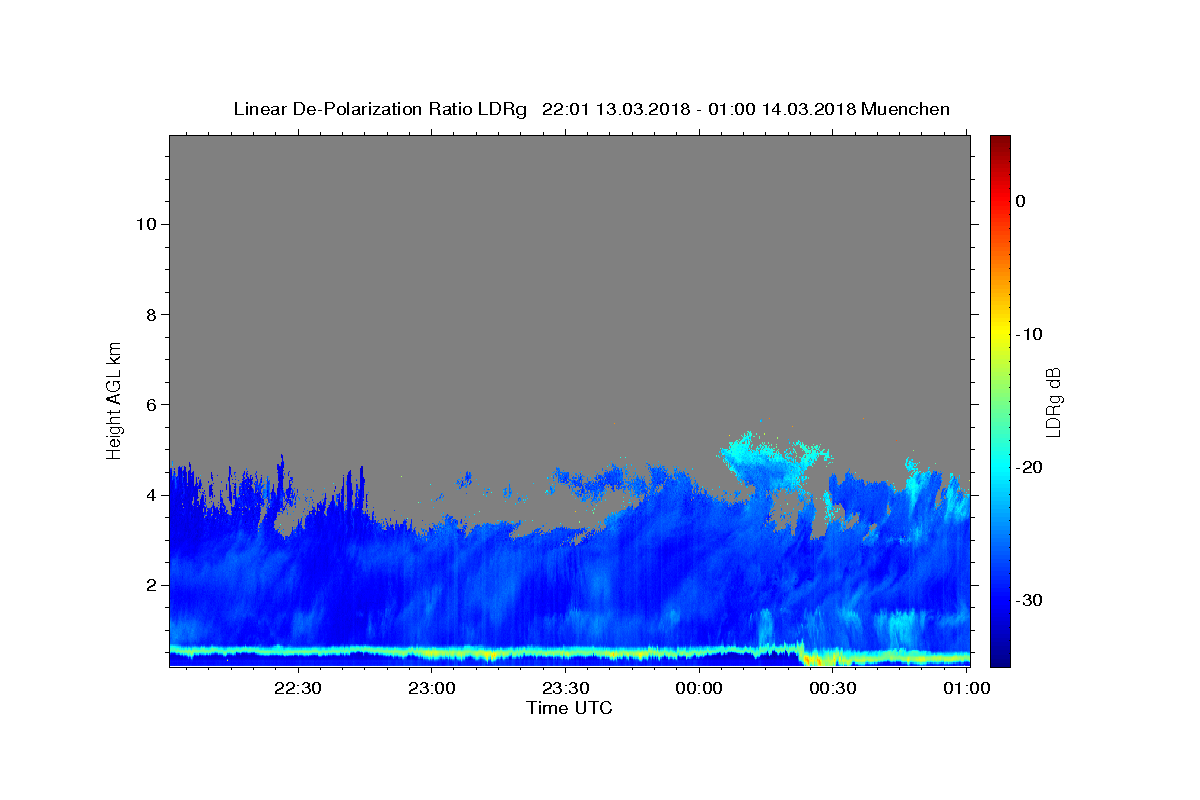The width and height of the screenshot is (1200, 800).
Task: Click the colorbar value -10
Action: pyautogui.click(x=1030, y=334)
